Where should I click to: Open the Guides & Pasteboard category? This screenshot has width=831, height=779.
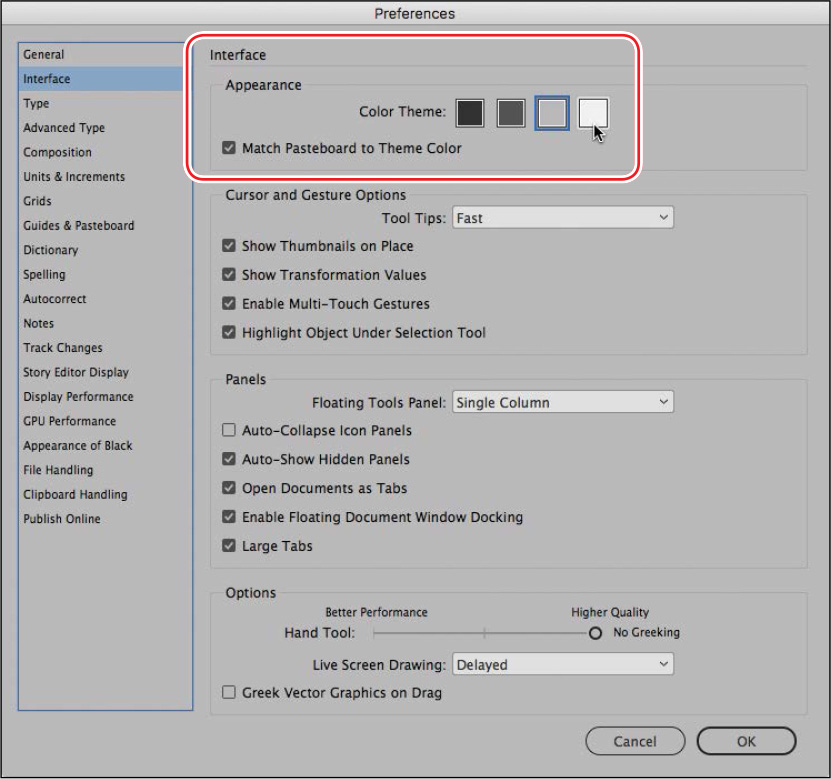point(79,226)
